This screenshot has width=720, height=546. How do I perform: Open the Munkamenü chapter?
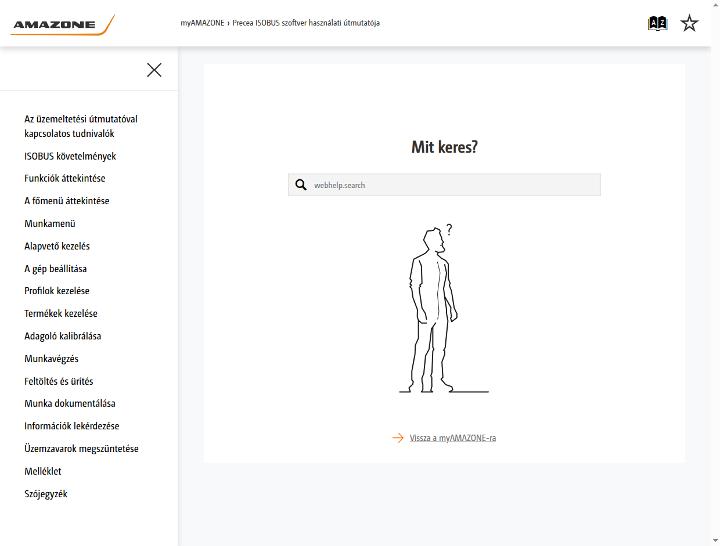(x=50, y=224)
